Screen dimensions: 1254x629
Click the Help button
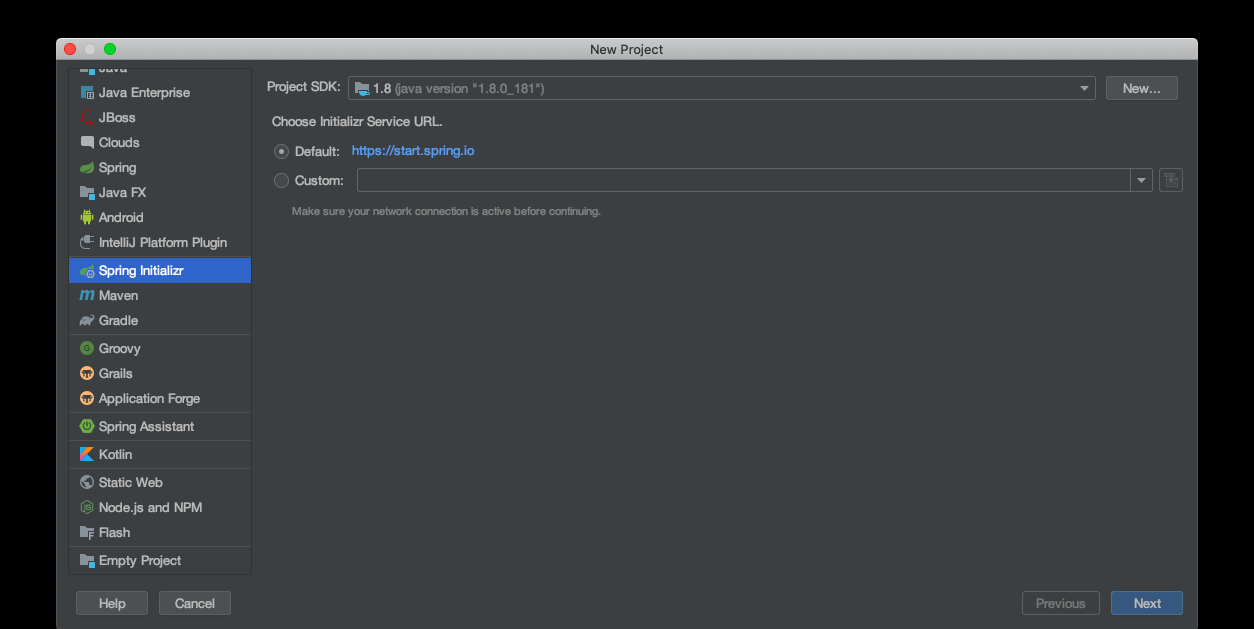pyautogui.click(x=112, y=604)
